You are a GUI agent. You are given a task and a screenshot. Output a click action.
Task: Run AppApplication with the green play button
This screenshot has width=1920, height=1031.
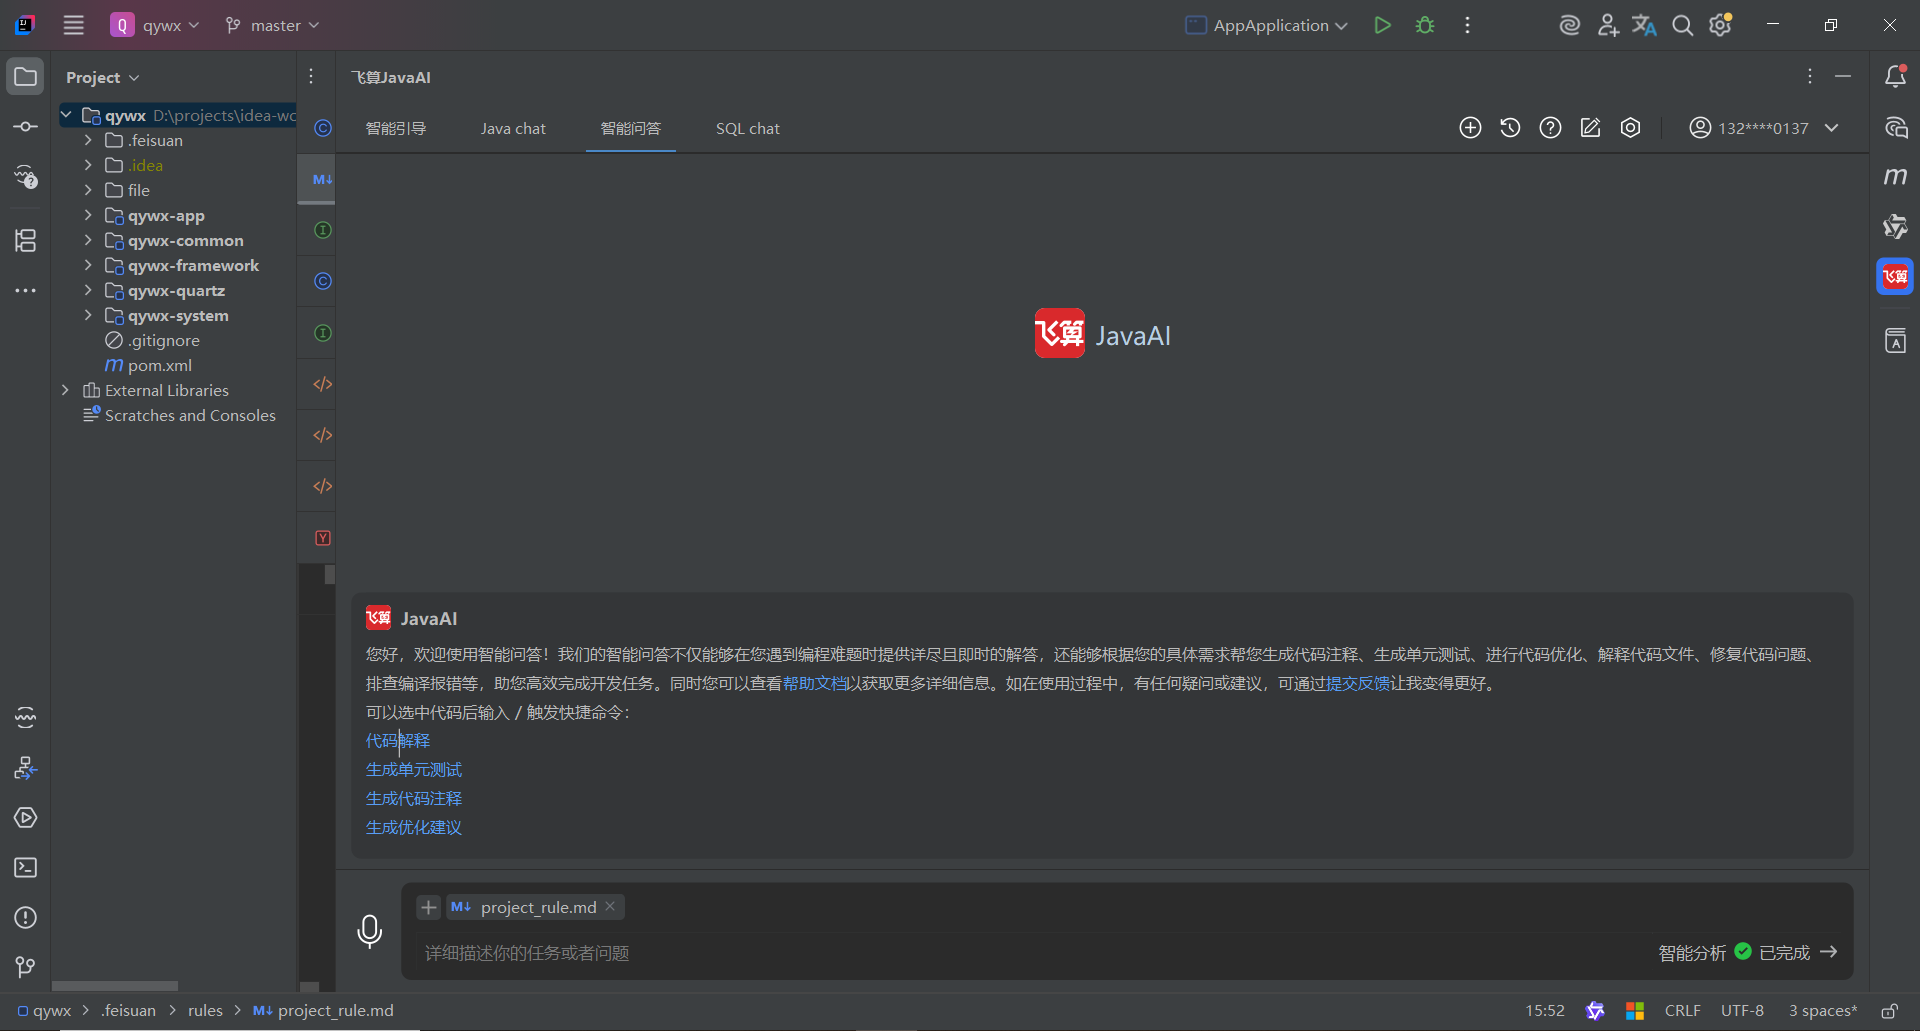click(1382, 25)
